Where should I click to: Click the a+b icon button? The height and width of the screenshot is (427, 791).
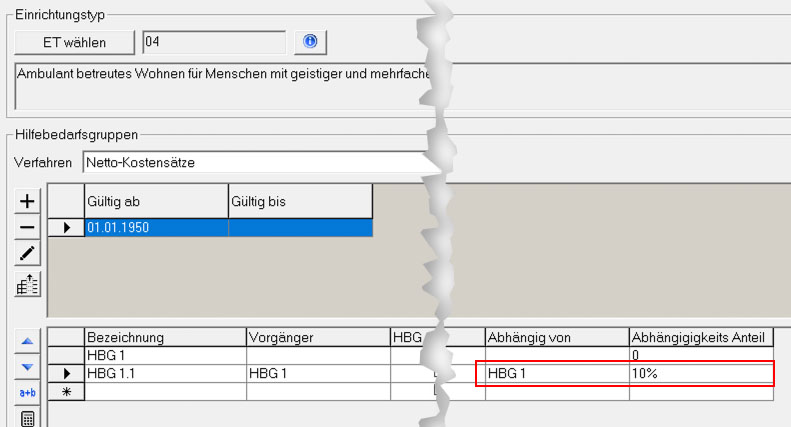point(28,393)
